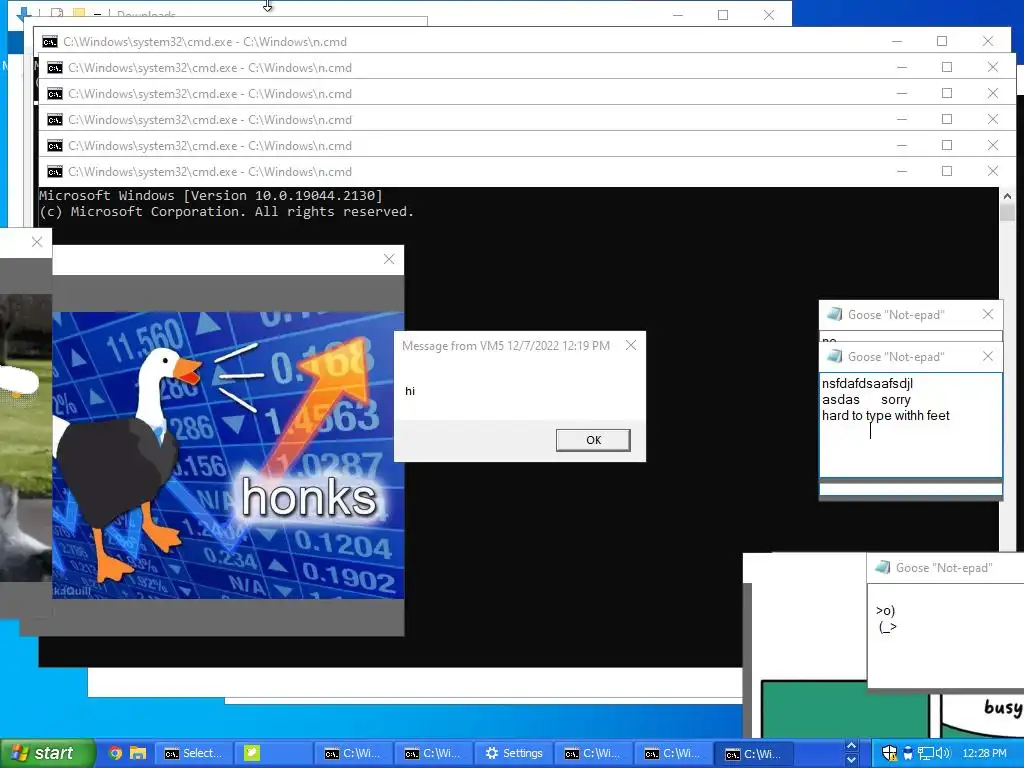Minimize the Downloads window behind the cmd windows
1024x768 pixels.
point(678,14)
